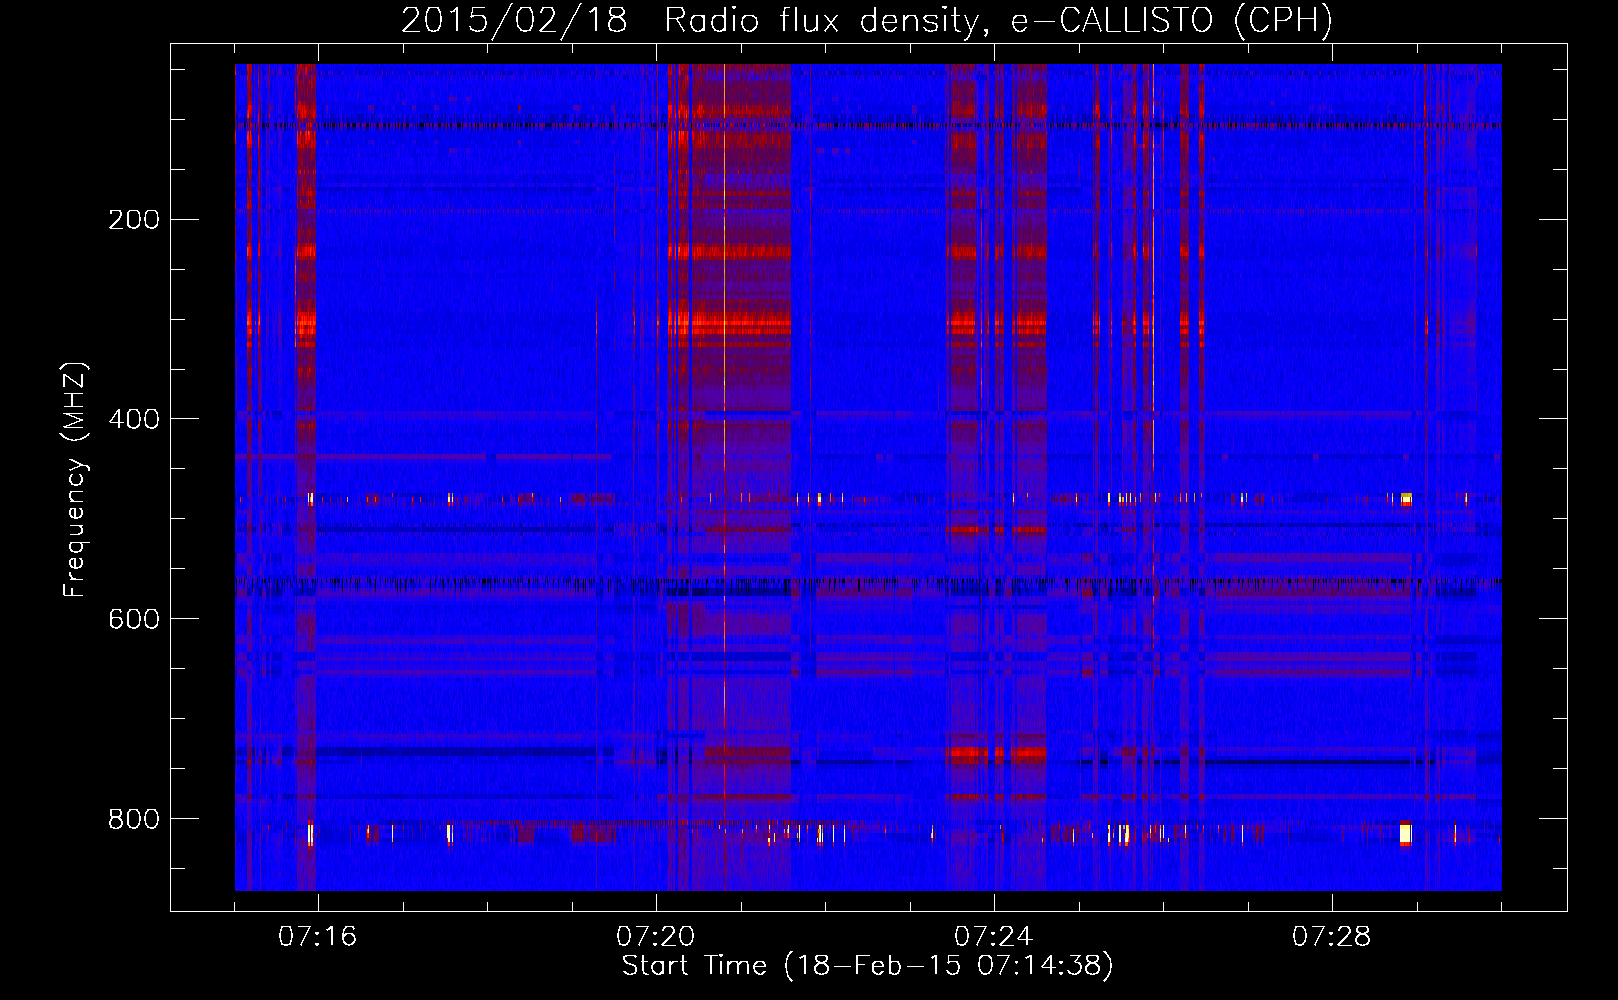Click the 07:24 time tick label
1618x1000 pixels.
pyautogui.click(x=994, y=937)
